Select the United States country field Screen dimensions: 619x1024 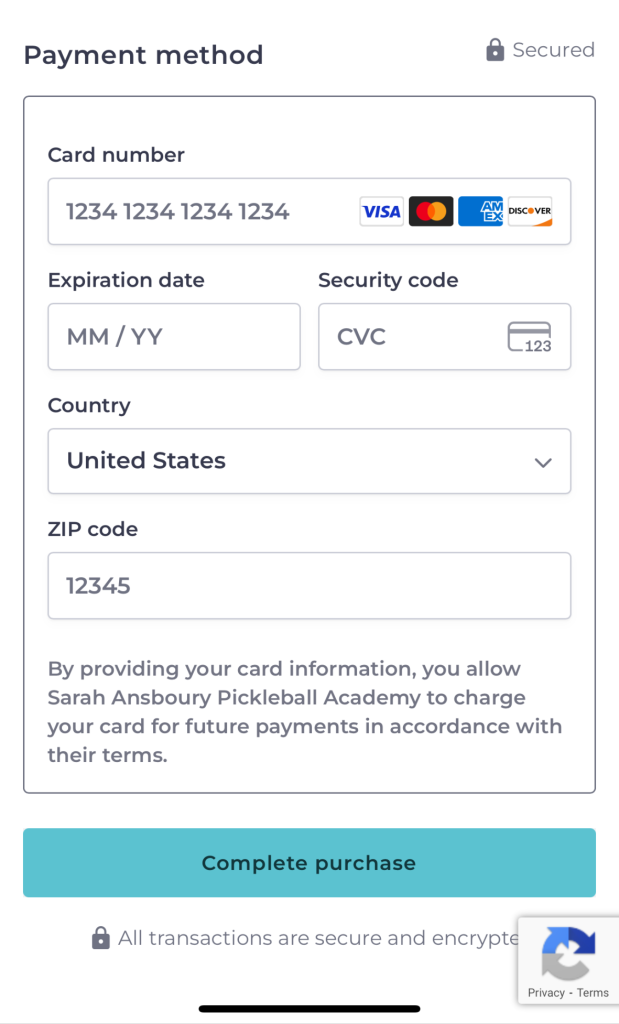[x=310, y=461]
